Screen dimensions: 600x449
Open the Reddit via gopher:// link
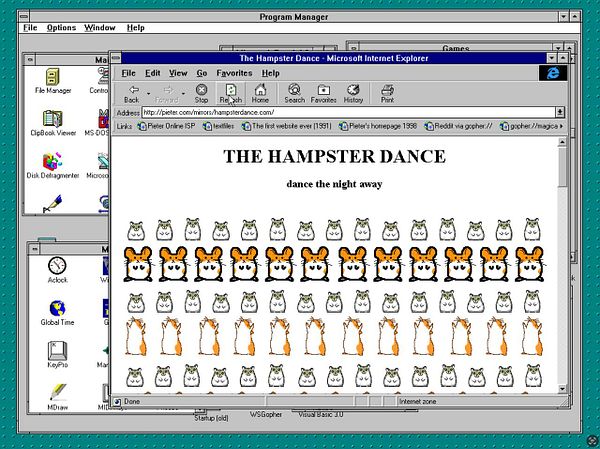point(458,126)
